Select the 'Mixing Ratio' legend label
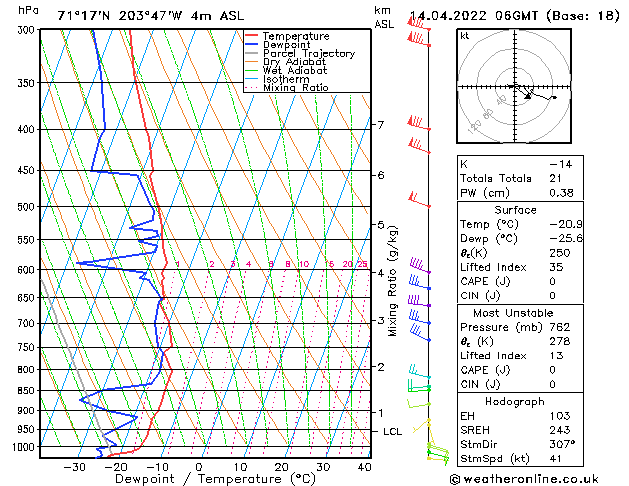629x486 pixels. click(x=296, y=87)
